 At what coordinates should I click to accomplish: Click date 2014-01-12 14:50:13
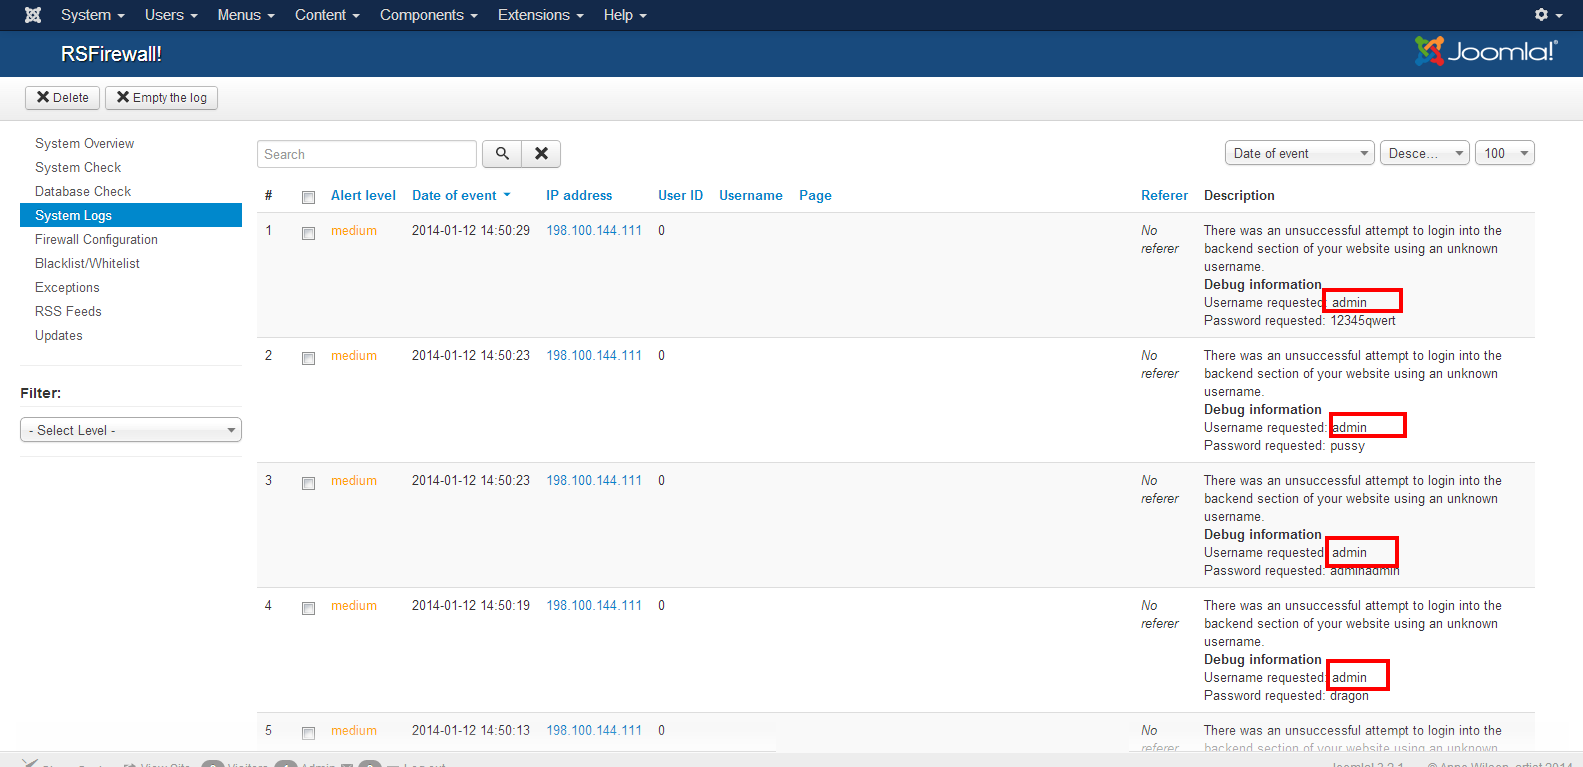click(471, 730)
